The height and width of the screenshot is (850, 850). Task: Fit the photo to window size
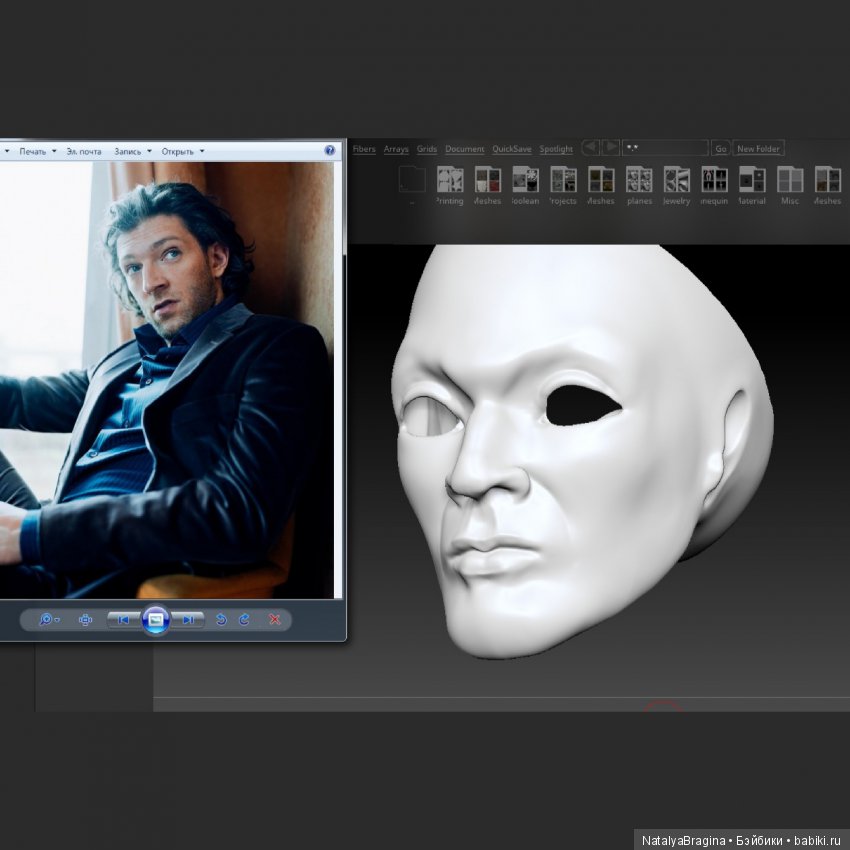pos(85,620)
